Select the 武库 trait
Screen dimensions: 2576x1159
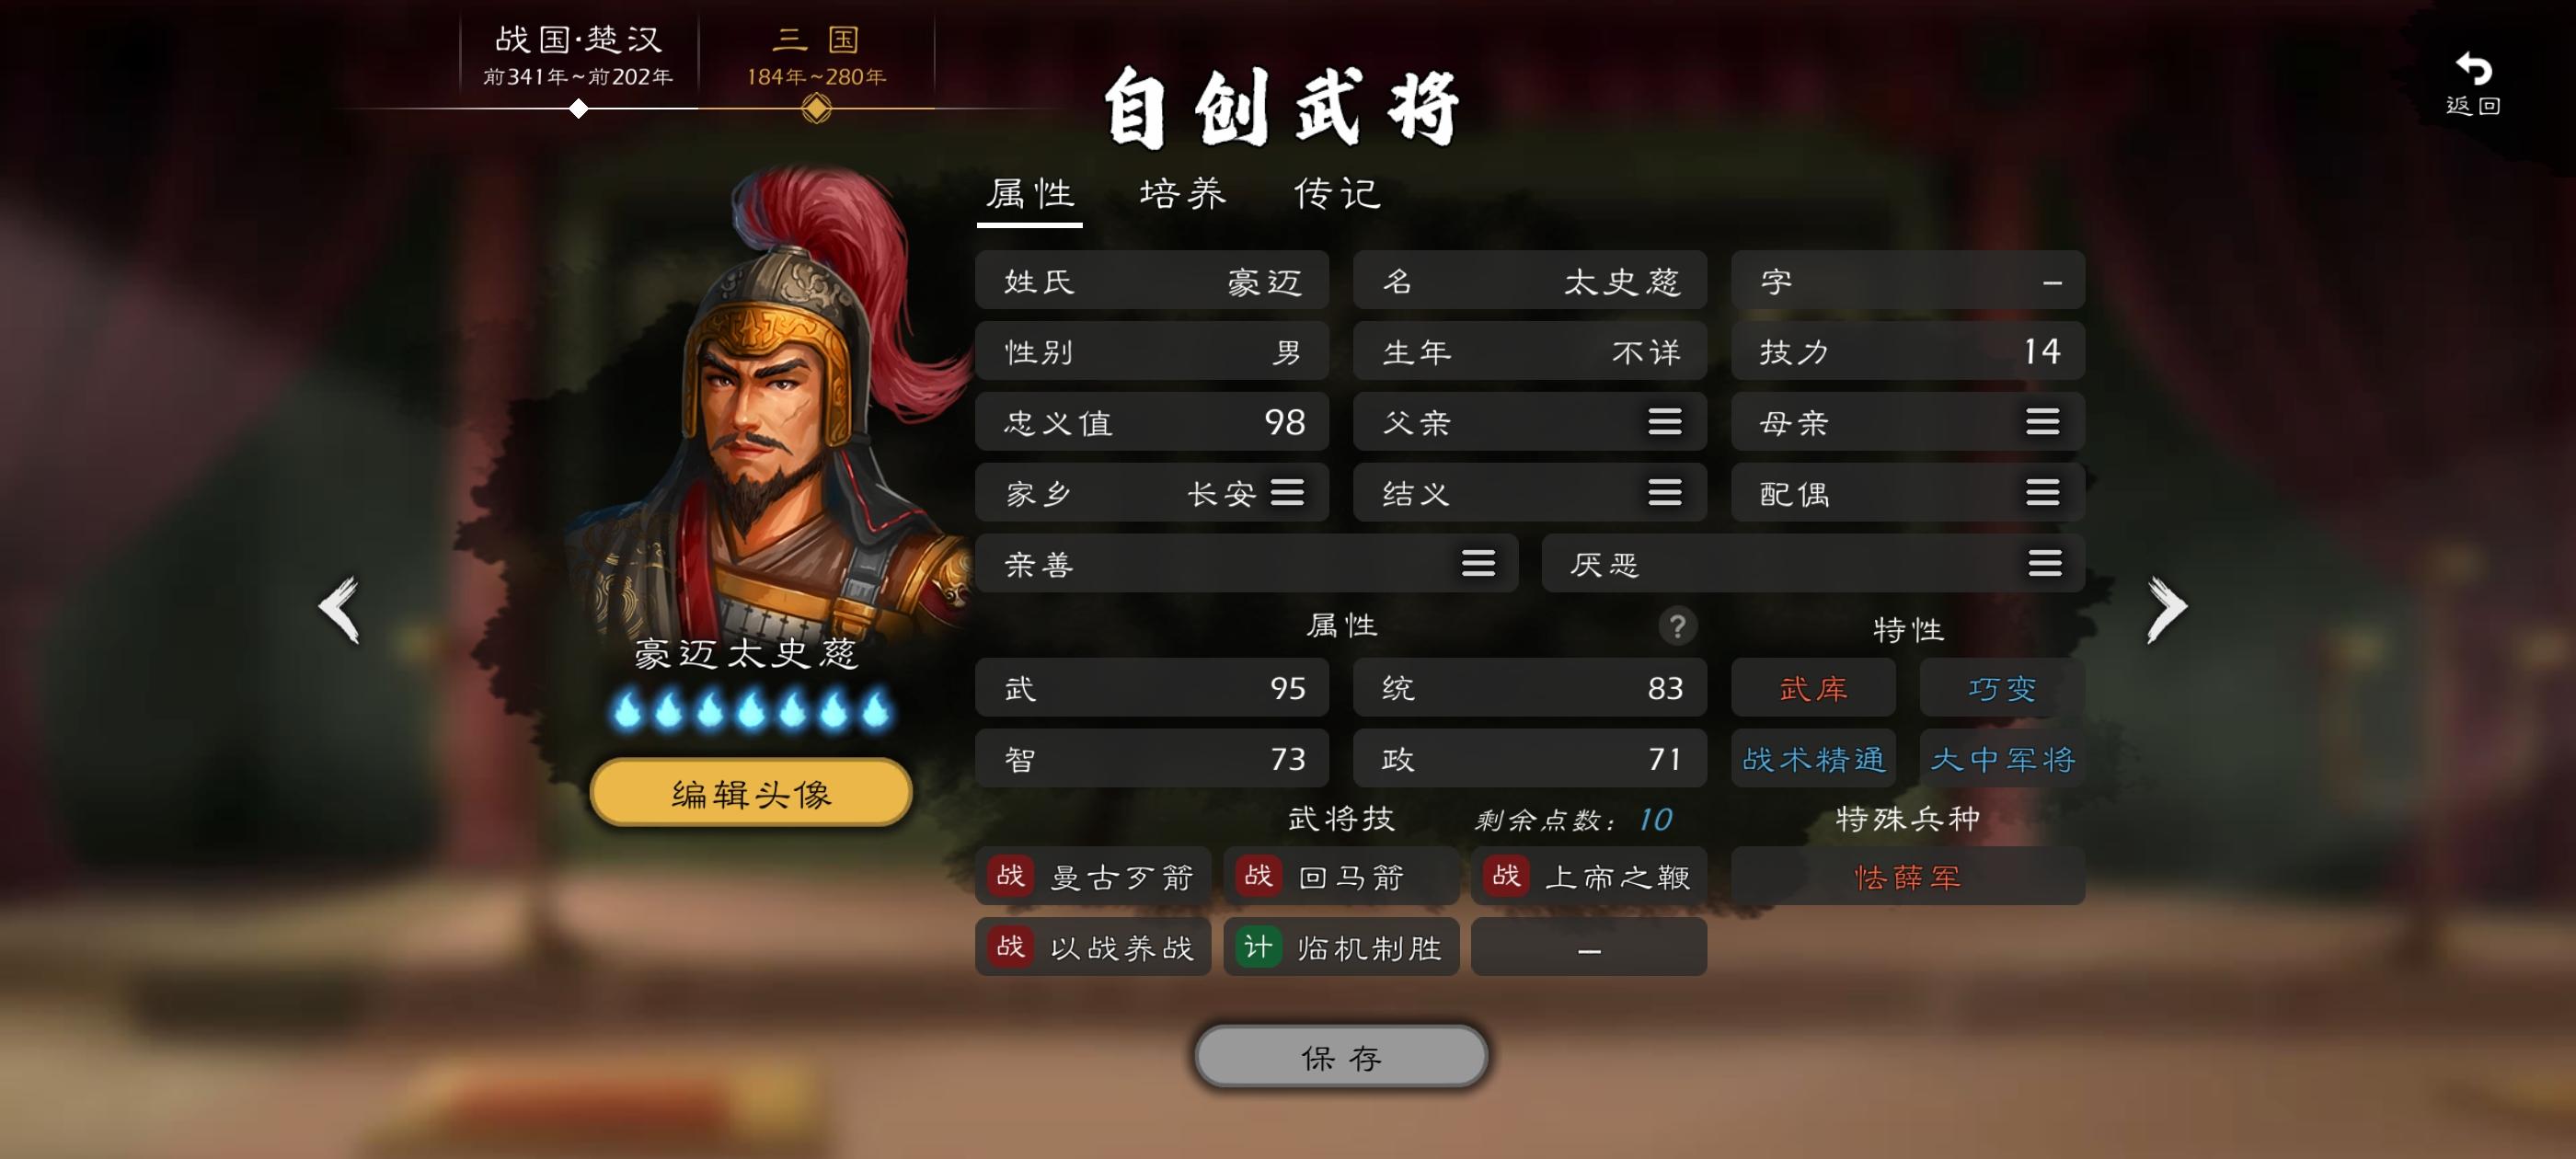coord(1812,688)
